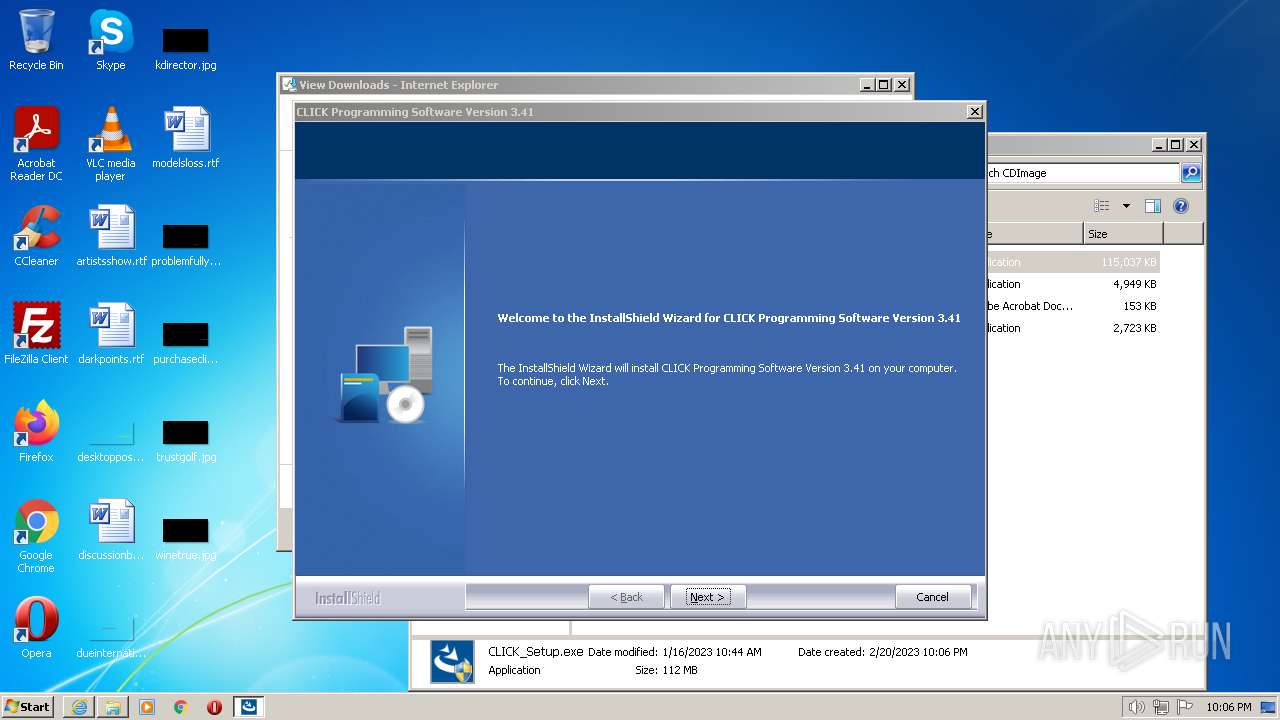This screenshot has height=720, width=1280.
Task: Toggle the Explorer preview pane button
Action: click(1153, 206)
